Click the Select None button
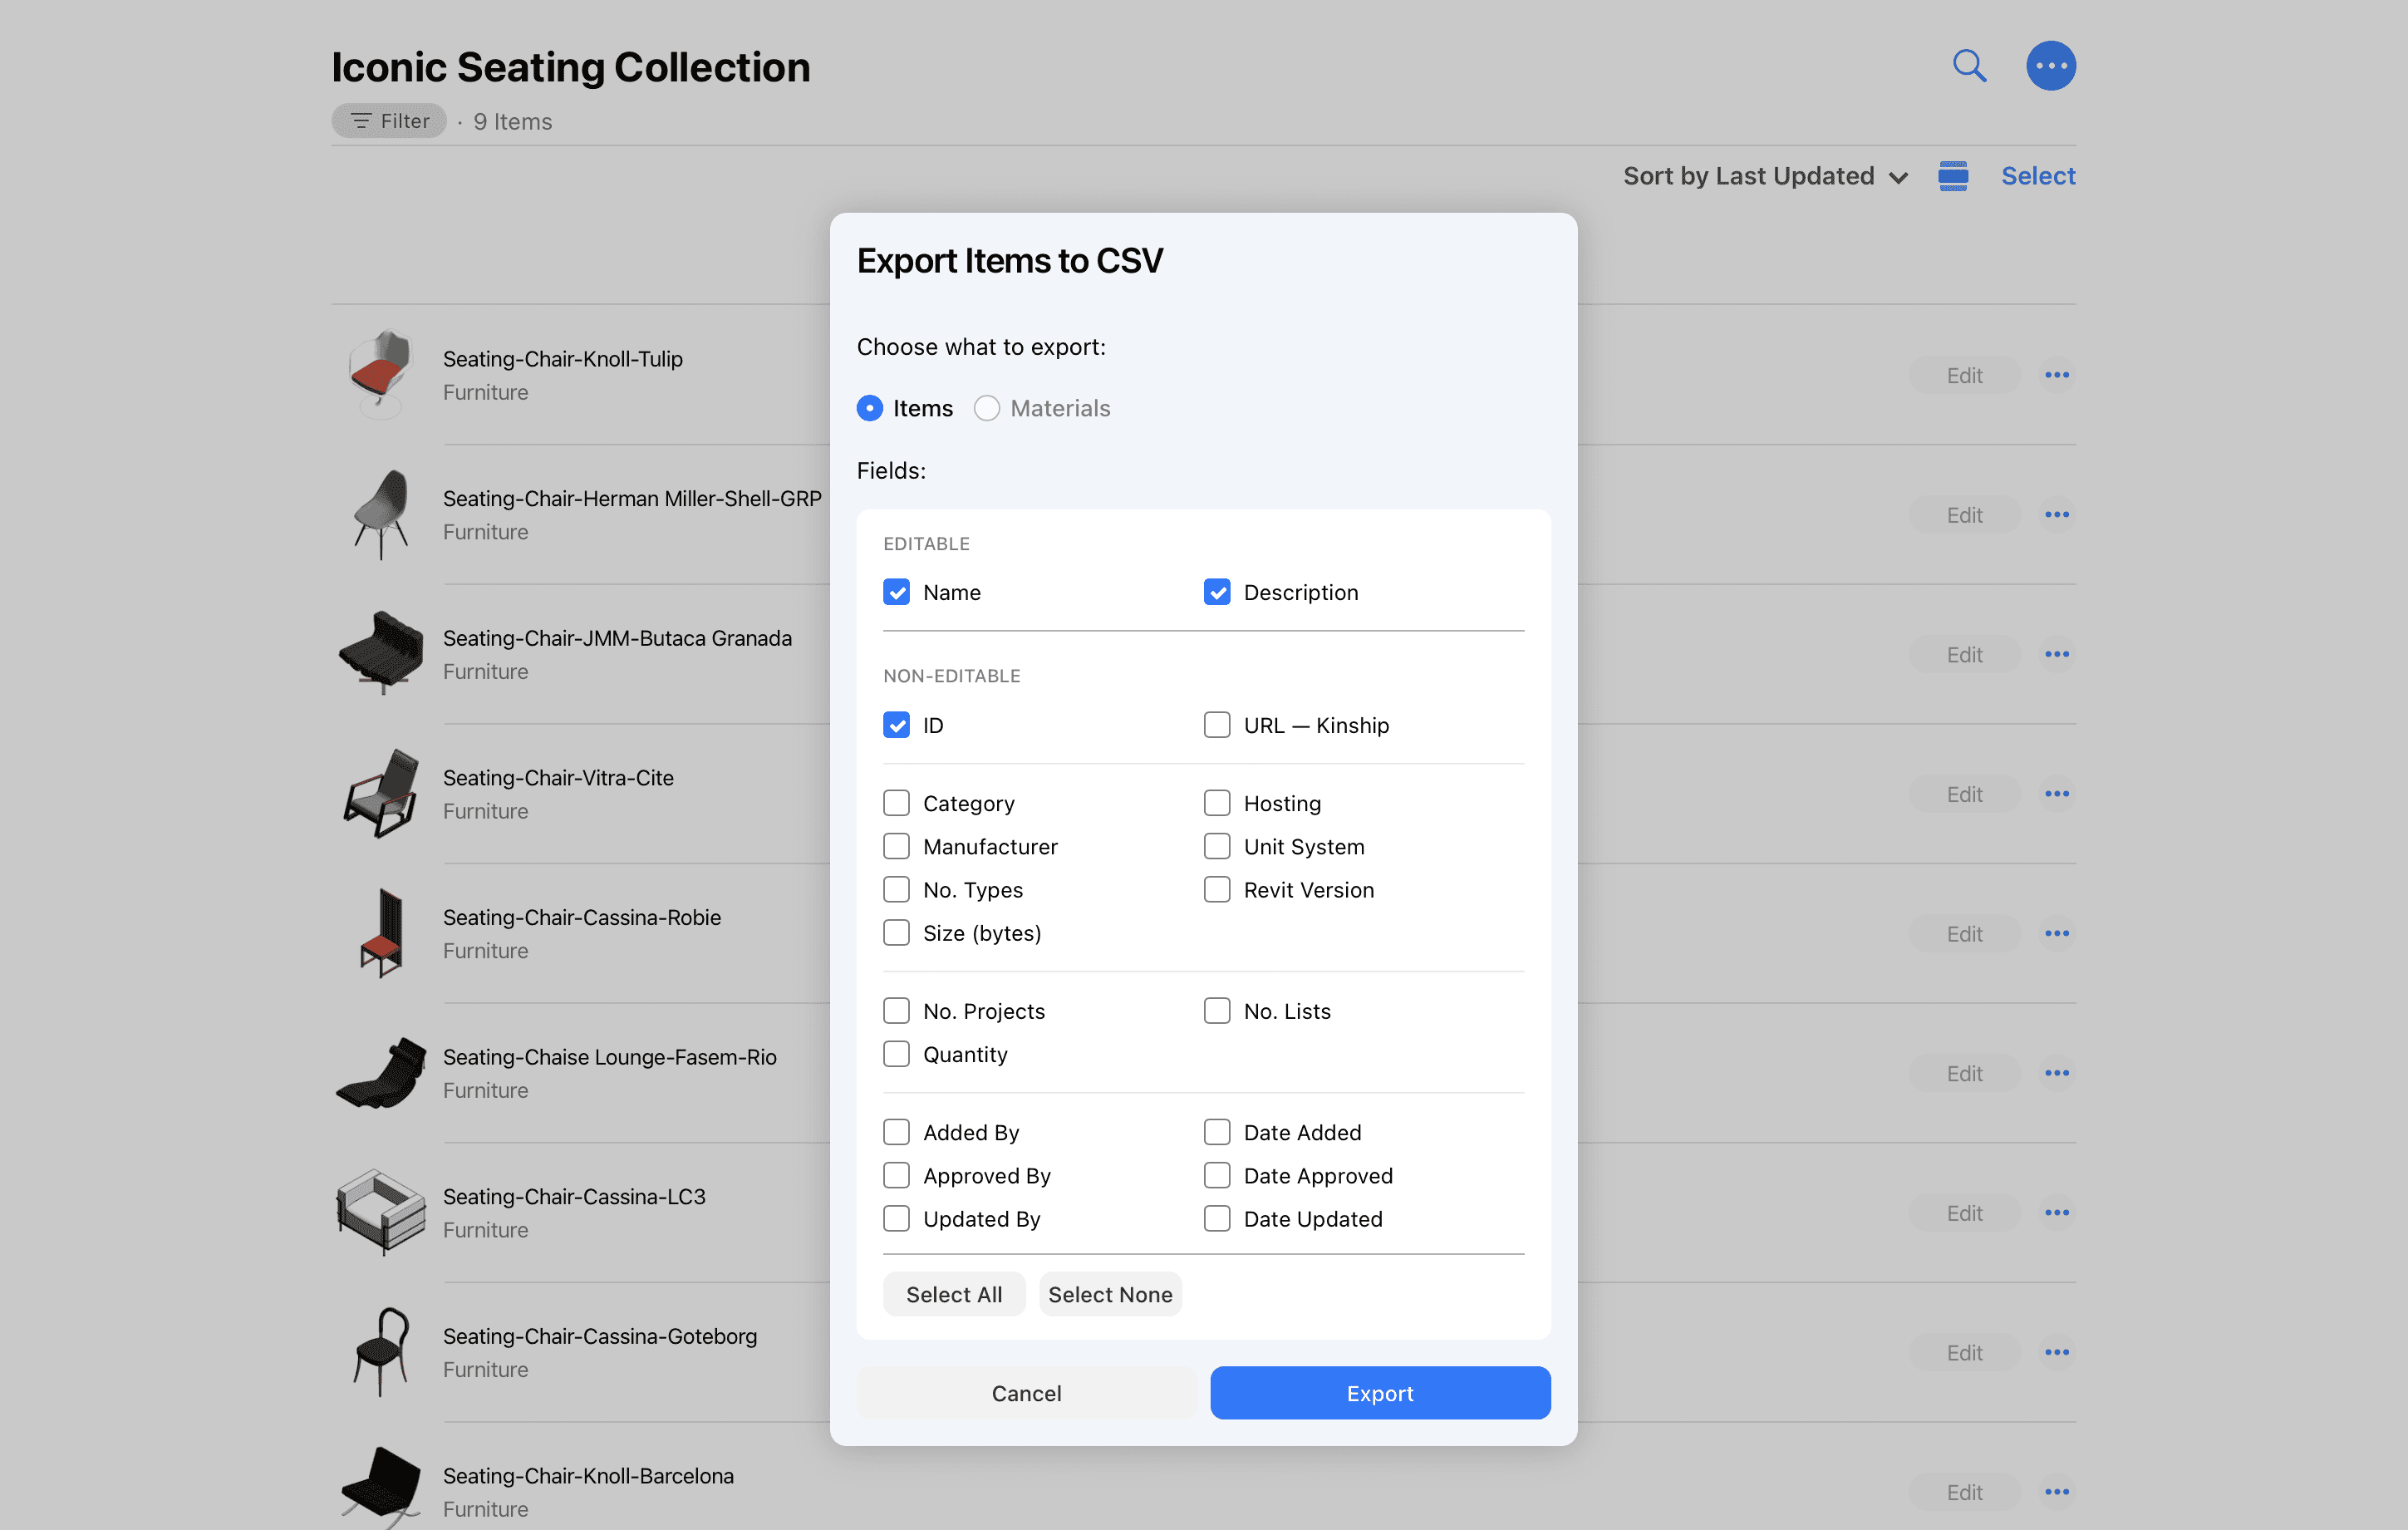Screen dimensions: 2408x1530 1110,1294
